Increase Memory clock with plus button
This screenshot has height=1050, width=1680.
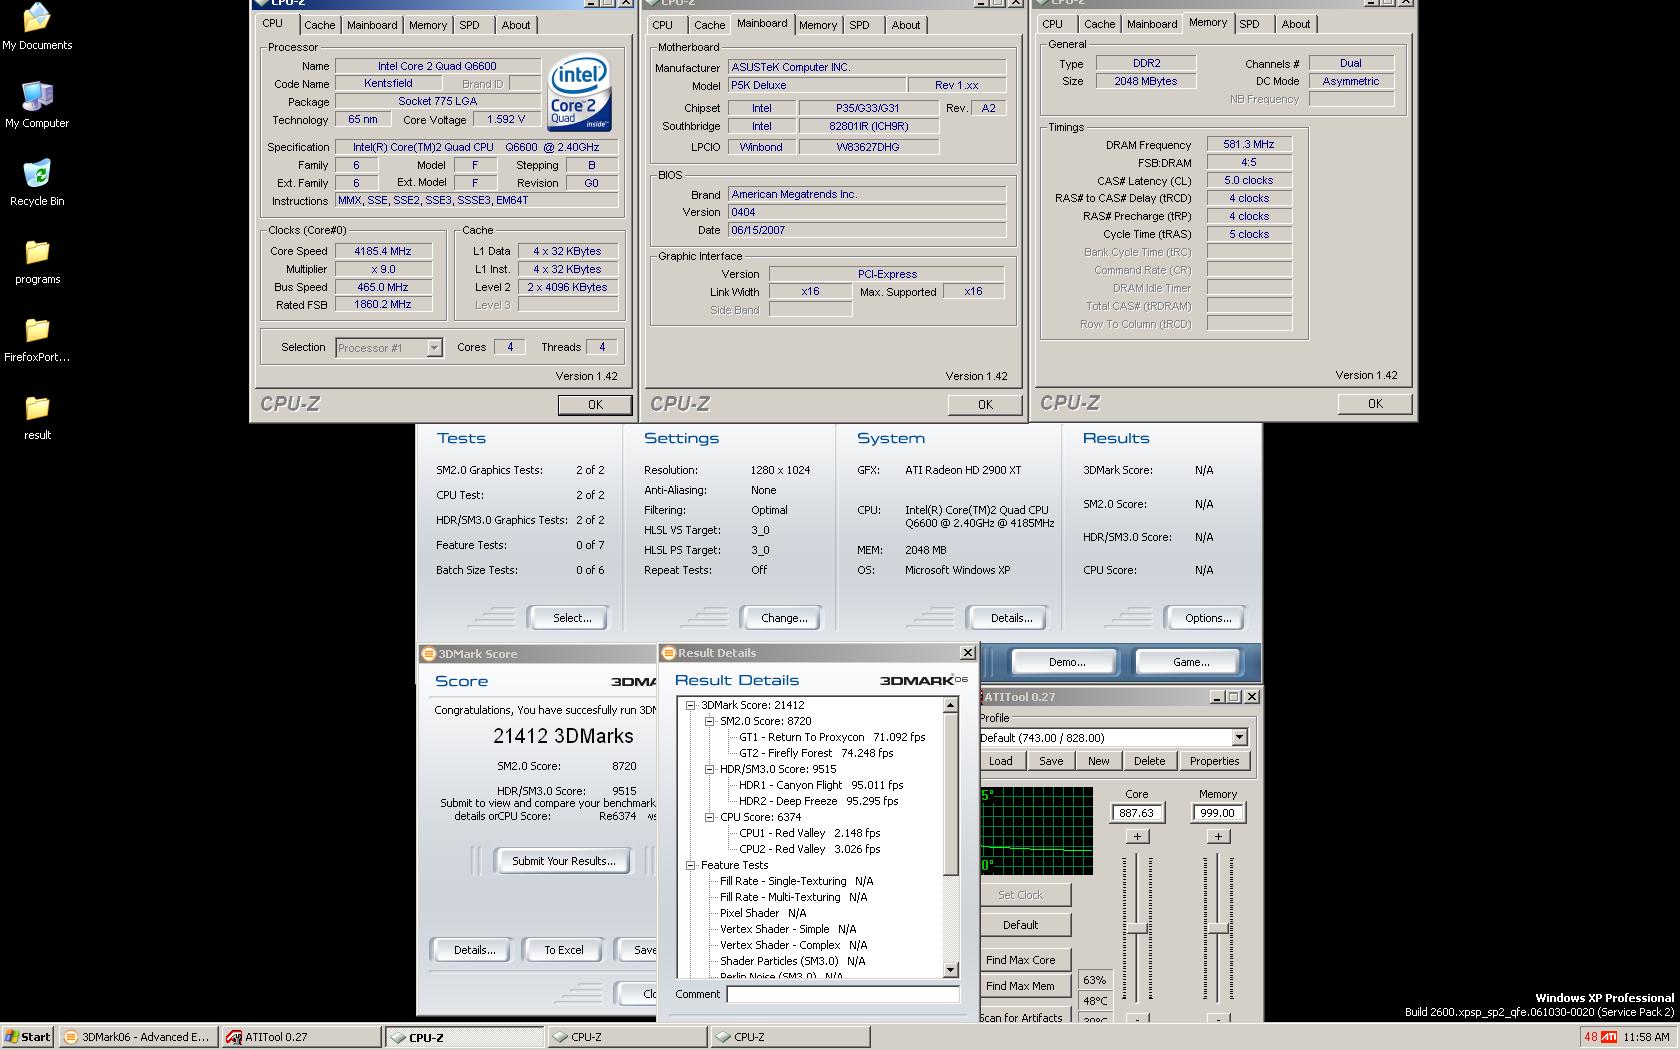[1217, 836]
